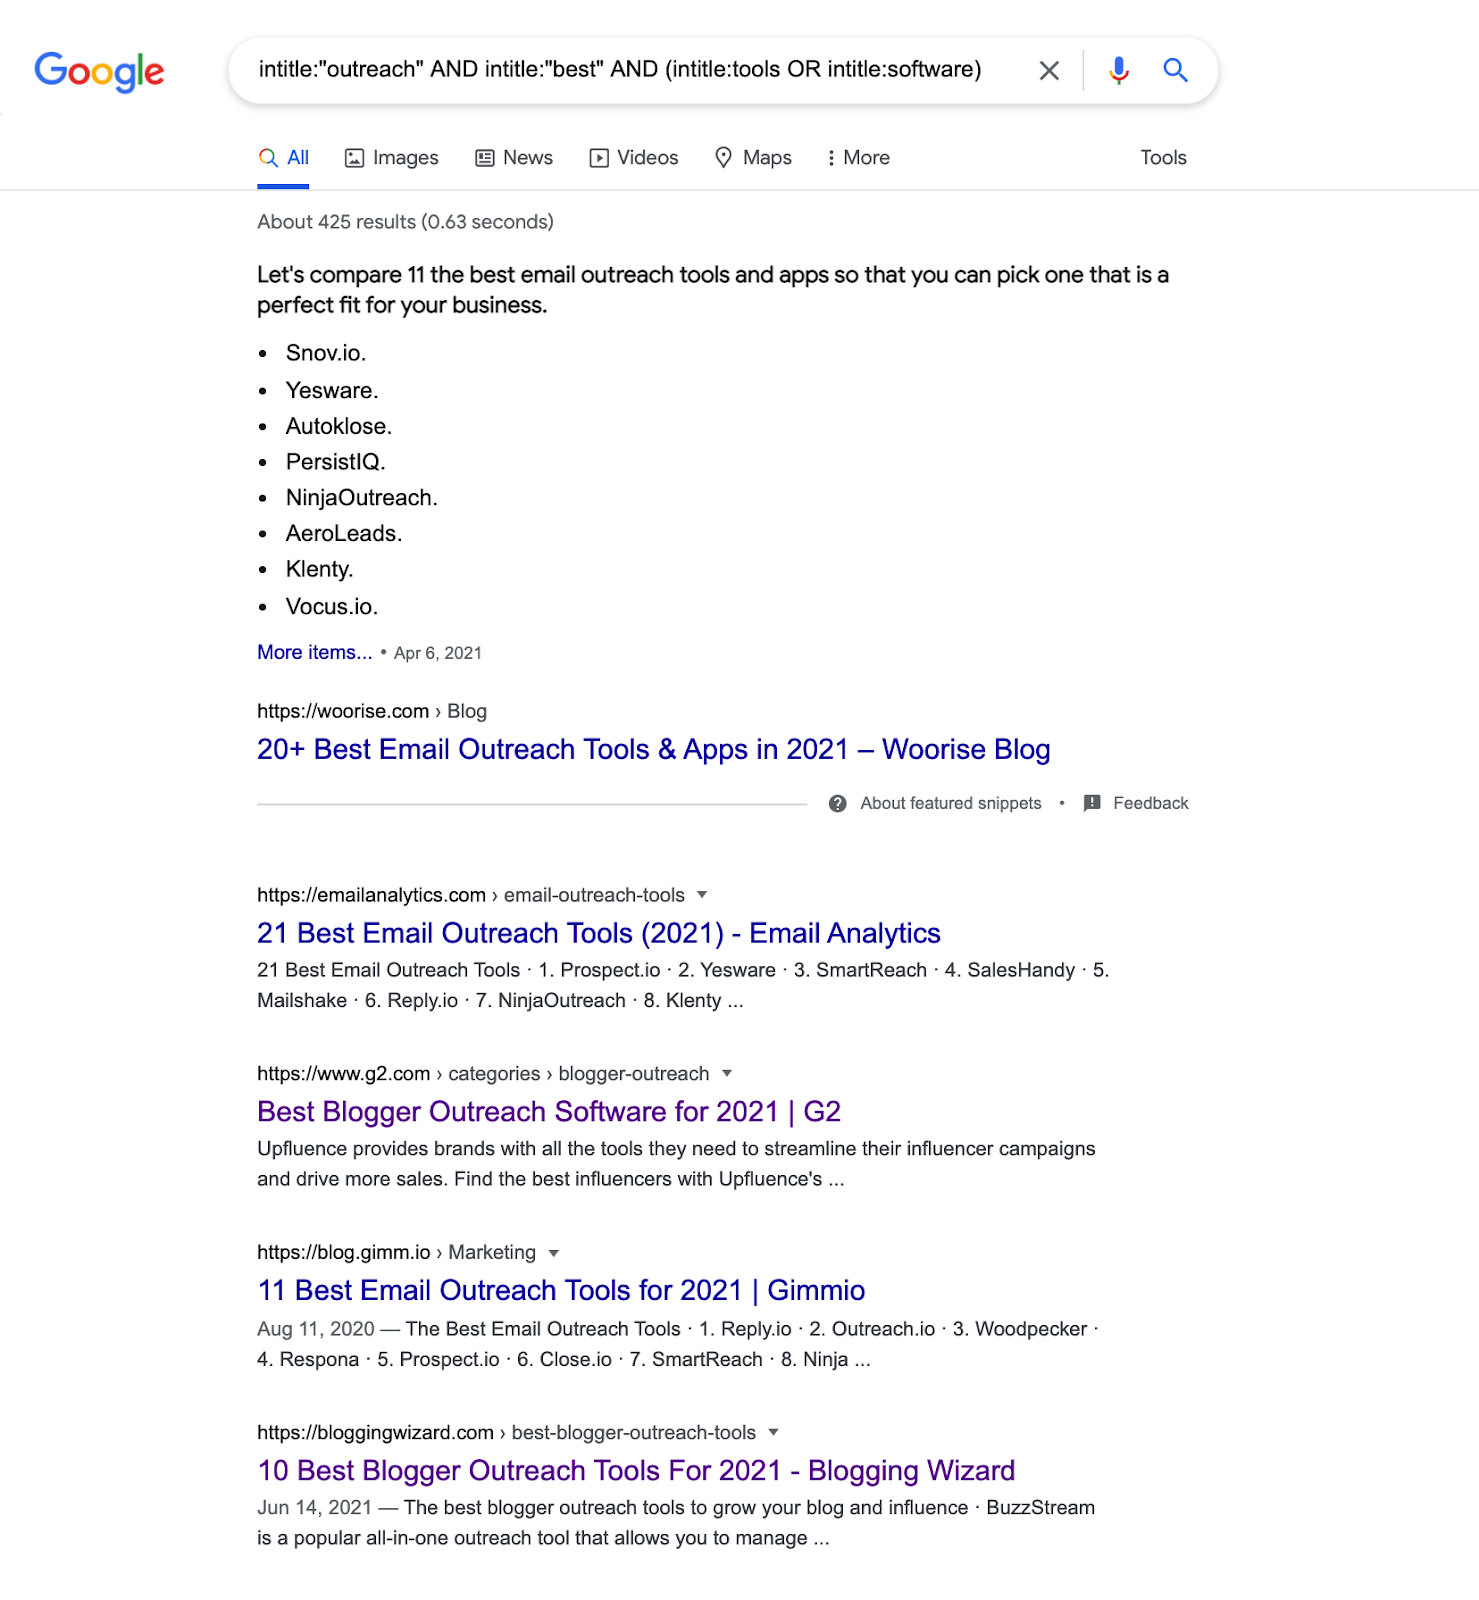
Task: Open the More items link in snippet
Action: coord(314,652)
